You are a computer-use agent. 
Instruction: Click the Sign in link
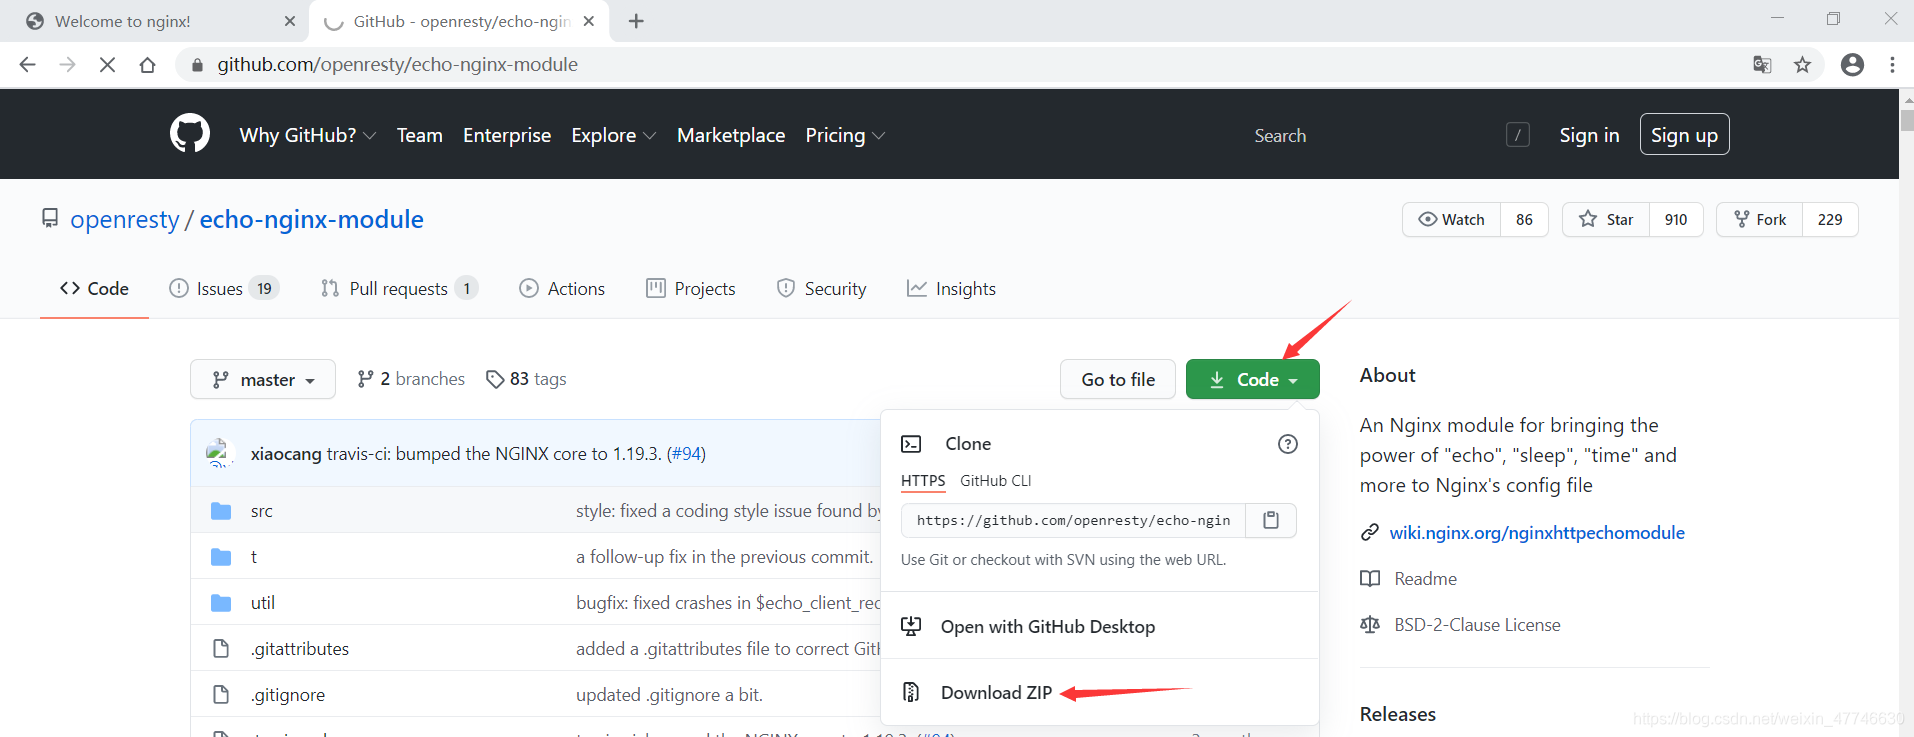point(1589,135)
